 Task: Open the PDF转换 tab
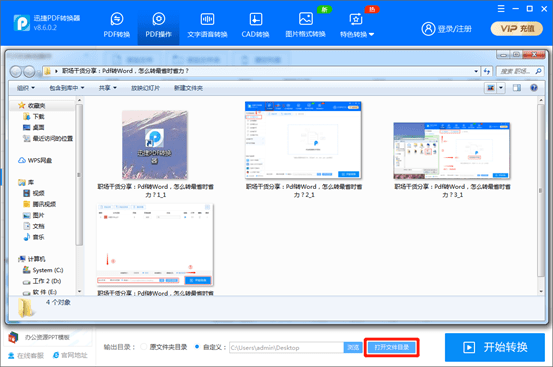point(117,25)
